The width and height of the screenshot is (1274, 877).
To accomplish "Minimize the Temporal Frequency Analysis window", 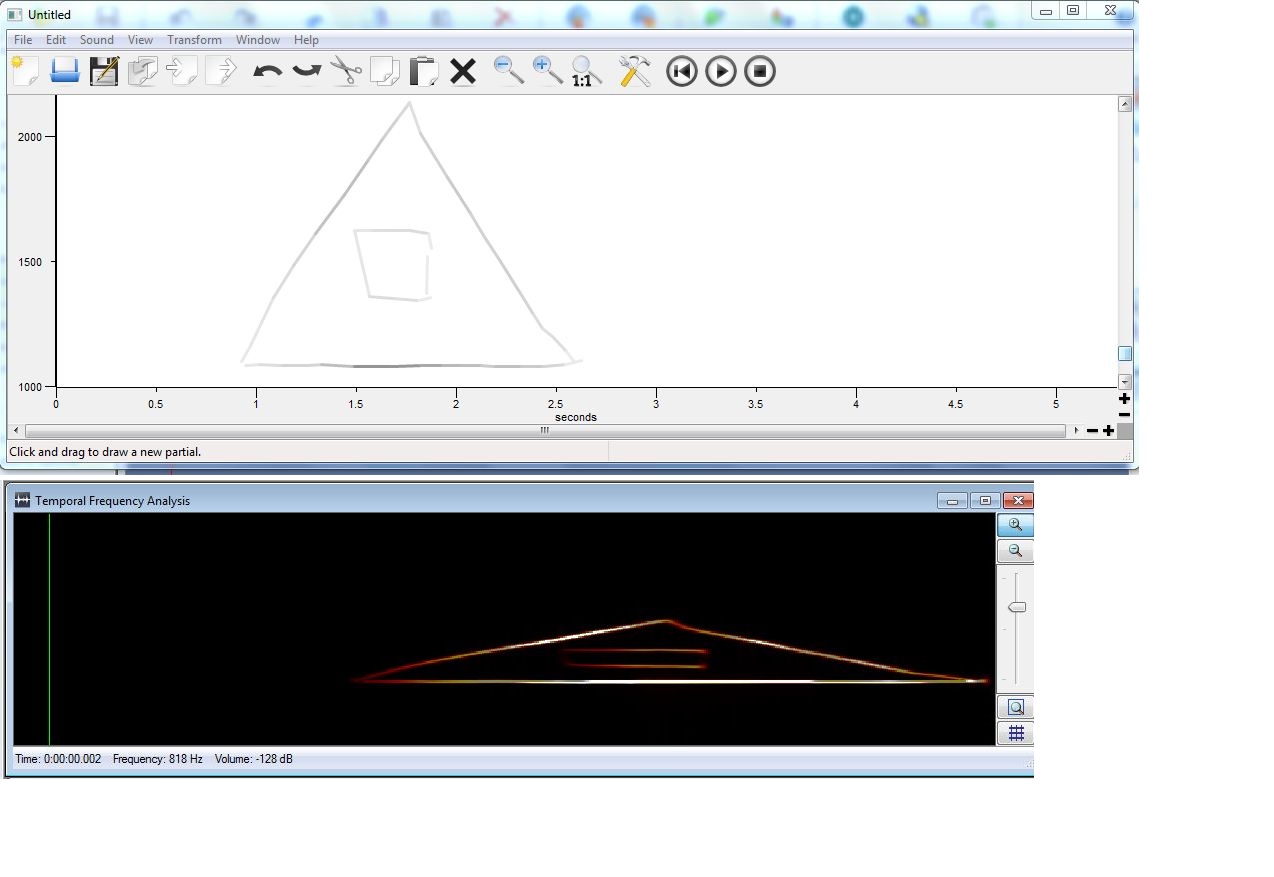I will click(952, 501).
